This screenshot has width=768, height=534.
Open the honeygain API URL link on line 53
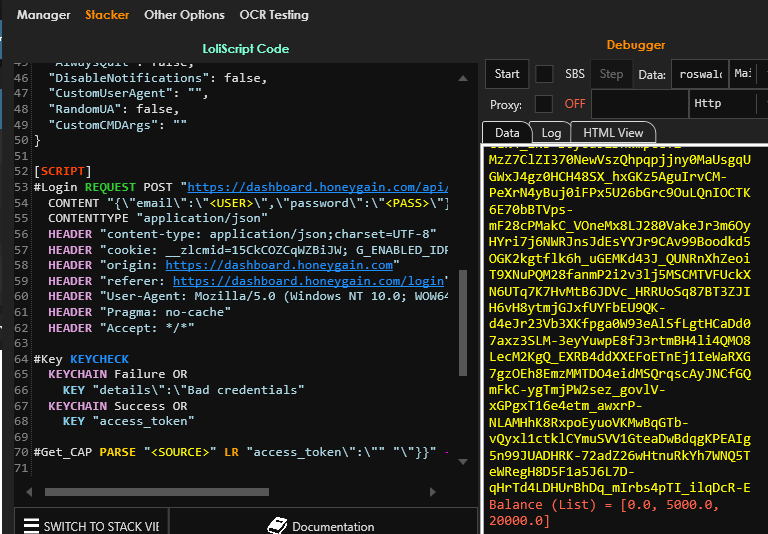317,187
